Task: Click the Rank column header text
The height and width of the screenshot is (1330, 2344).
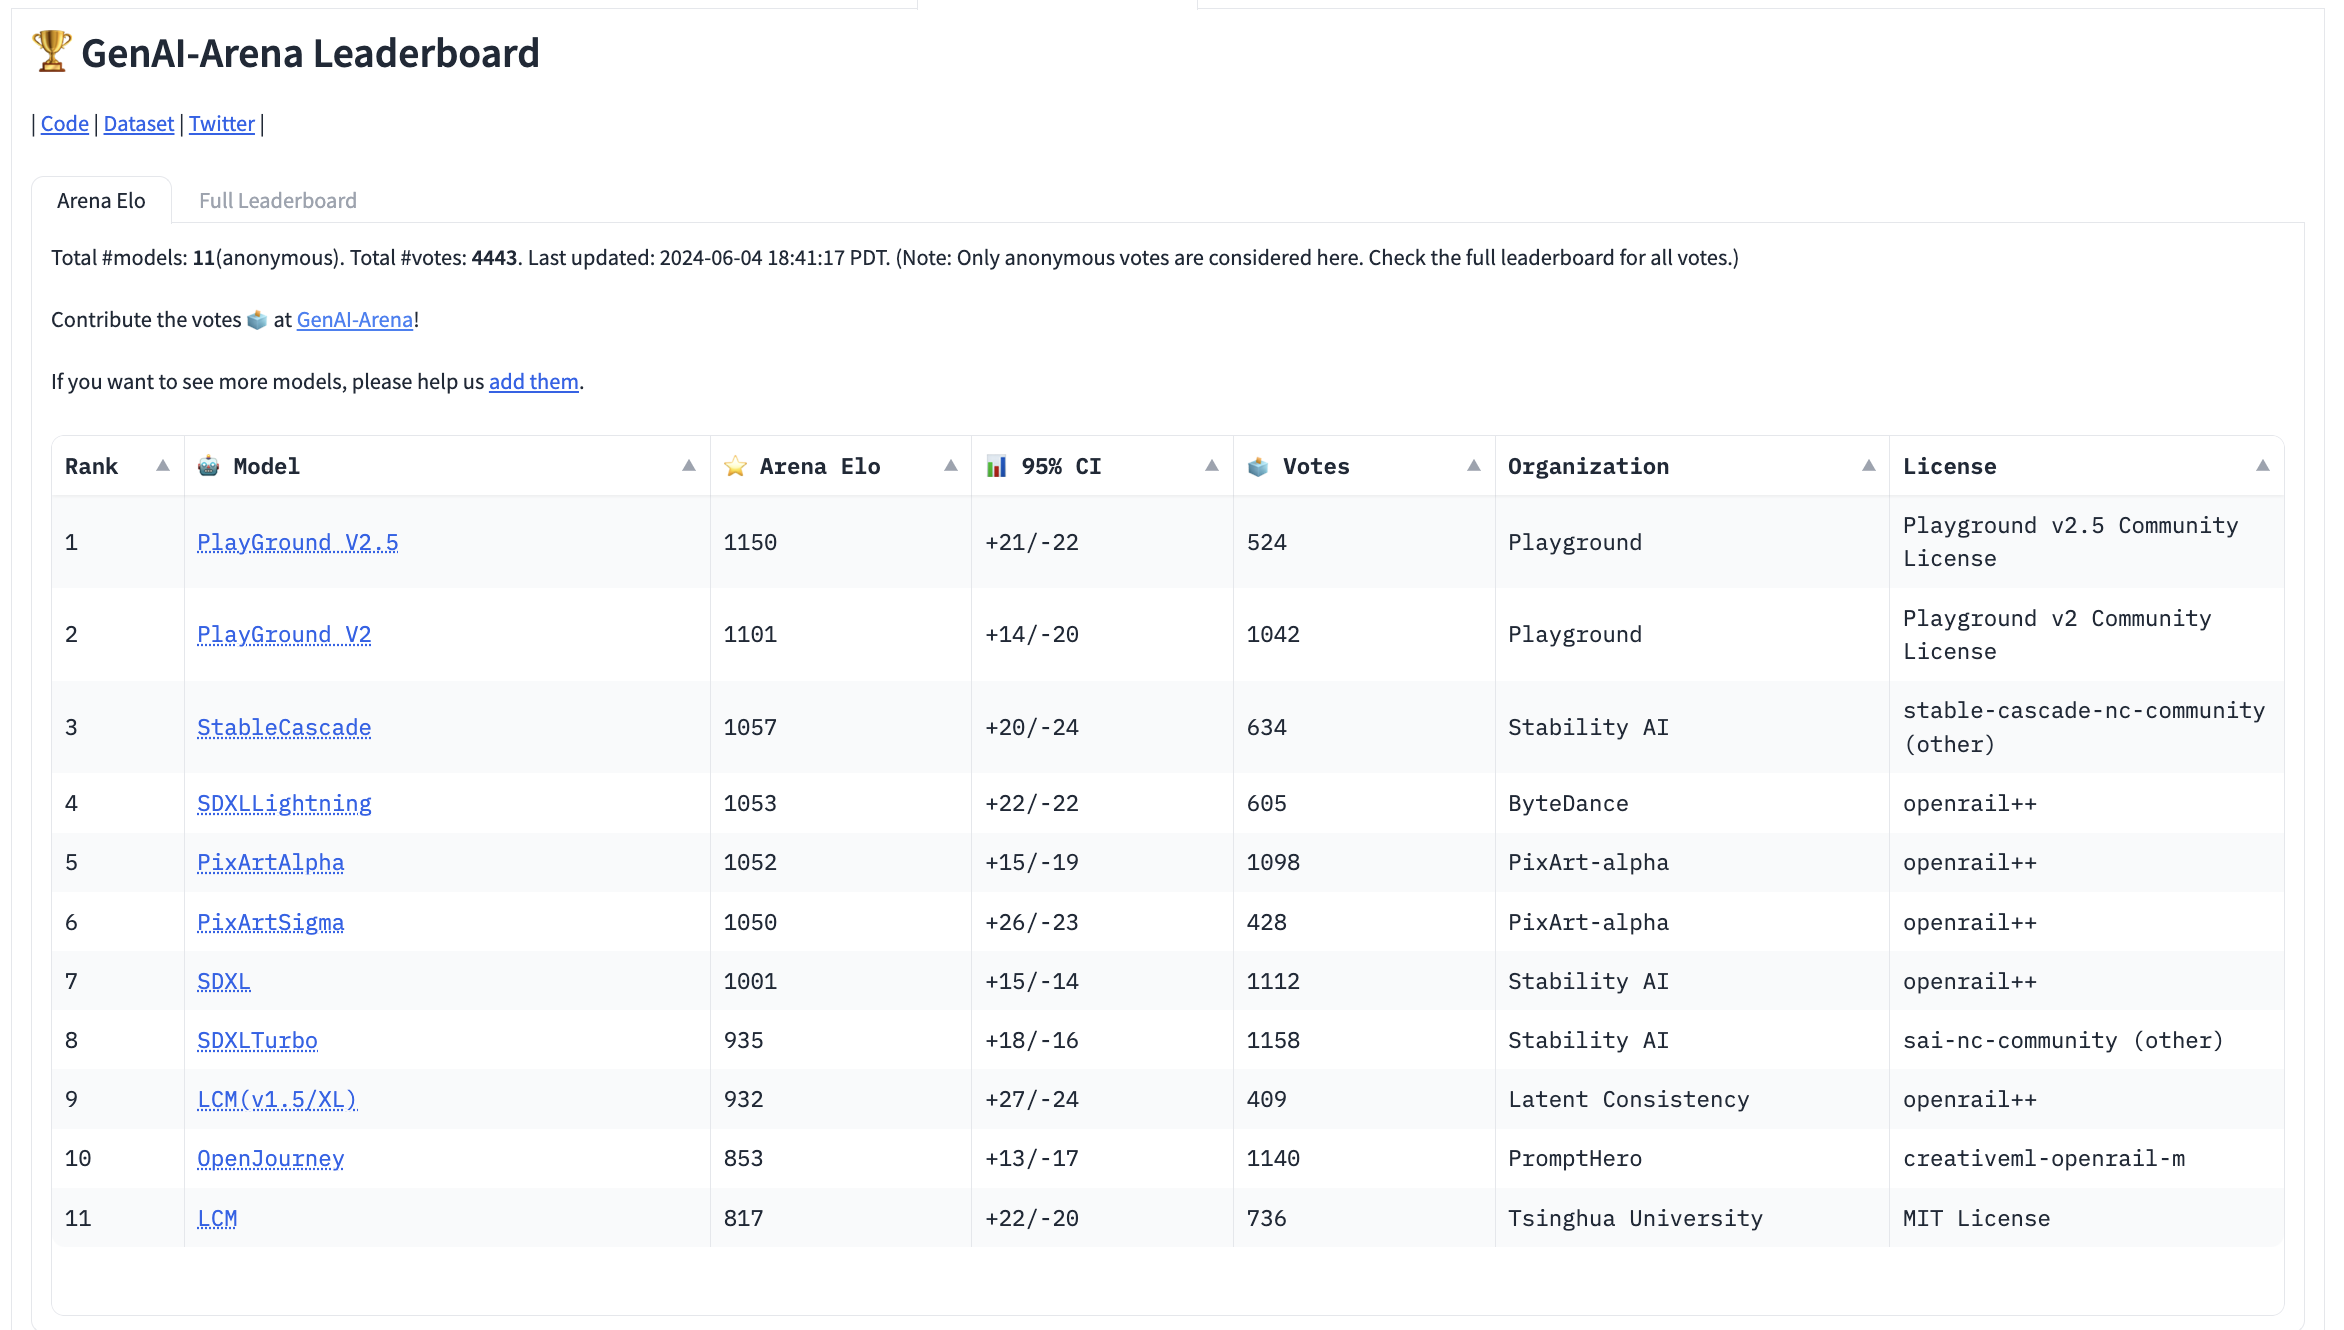Action: click(x=91, y=466)
